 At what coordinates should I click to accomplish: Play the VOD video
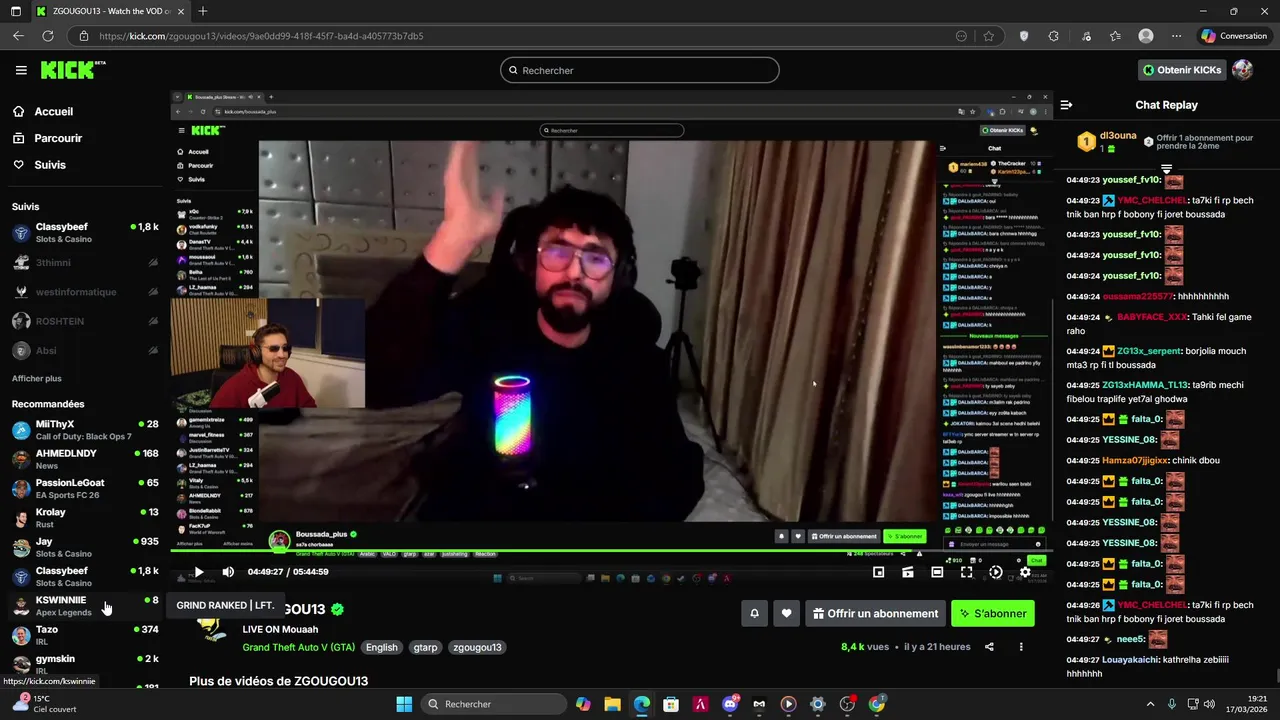click(198, 572)
